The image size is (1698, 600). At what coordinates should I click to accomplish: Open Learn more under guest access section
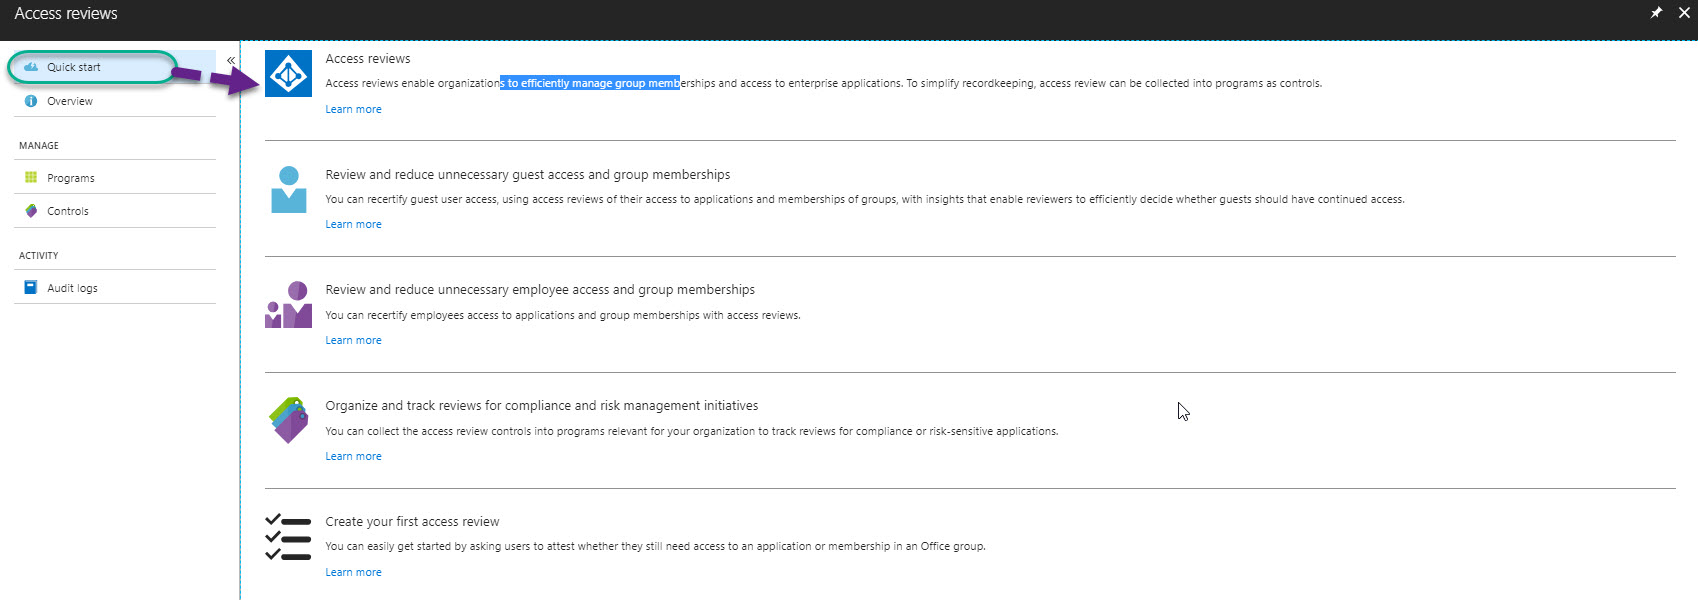click(353, 224)
